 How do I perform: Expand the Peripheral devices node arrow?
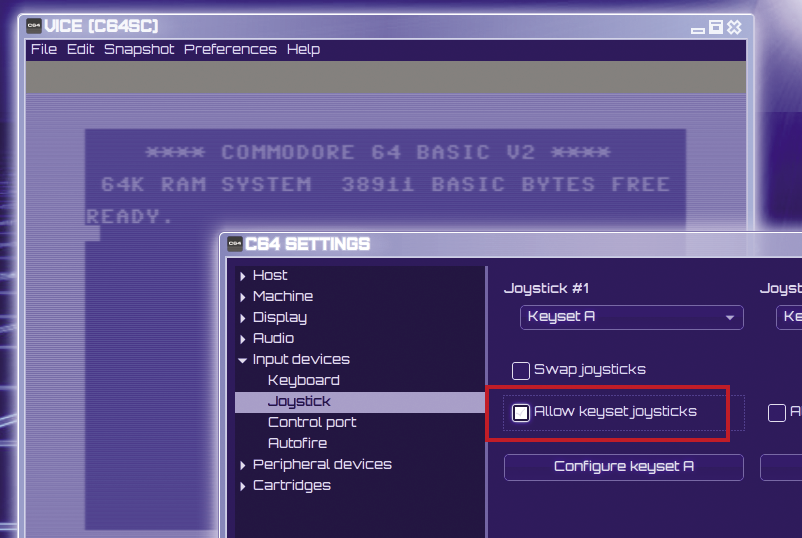click(242, 465)
